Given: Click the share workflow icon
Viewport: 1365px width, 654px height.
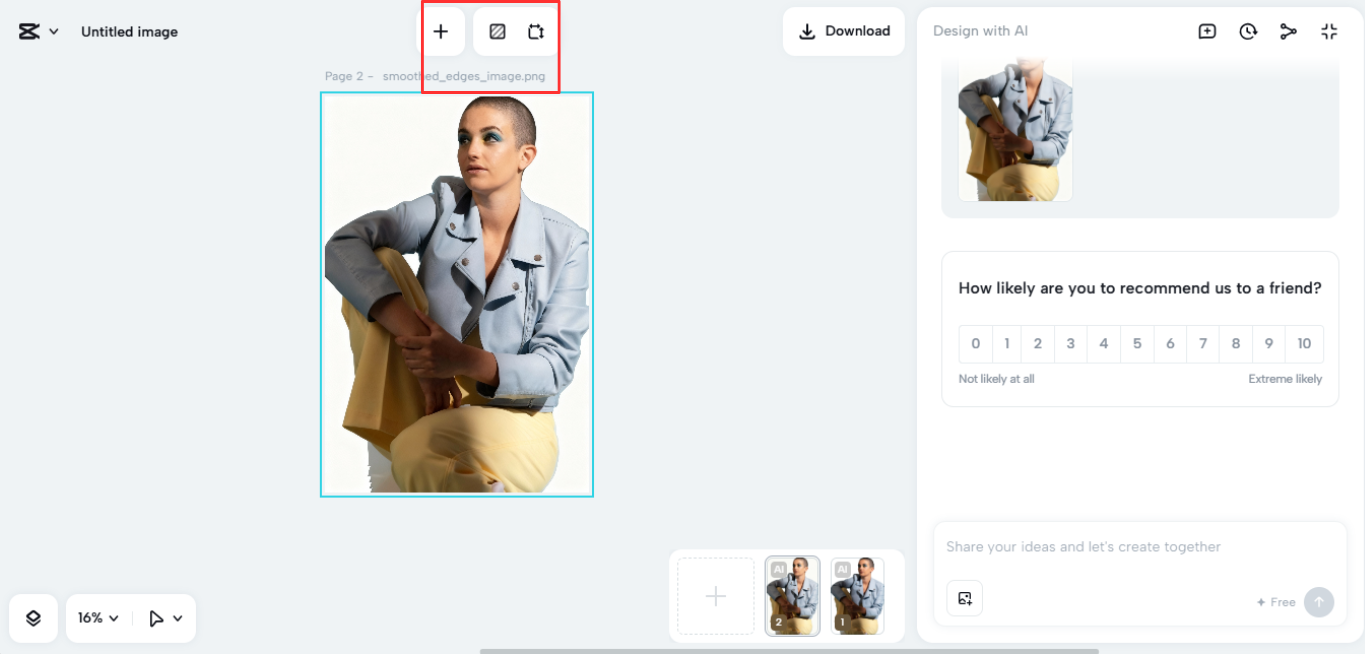Looking at the screenshot, I should pos(1288,32).
